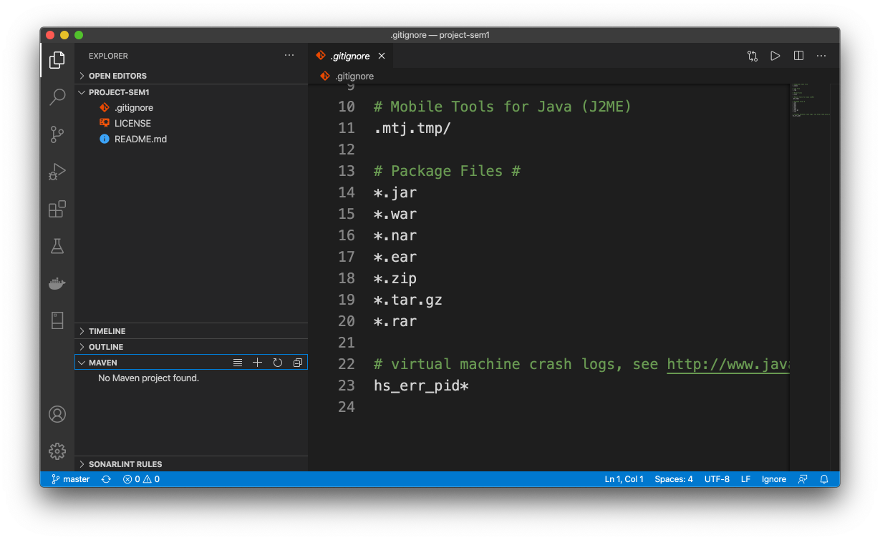Open notifications bell in status bar
880x540 pixels.
click(824, 479)
